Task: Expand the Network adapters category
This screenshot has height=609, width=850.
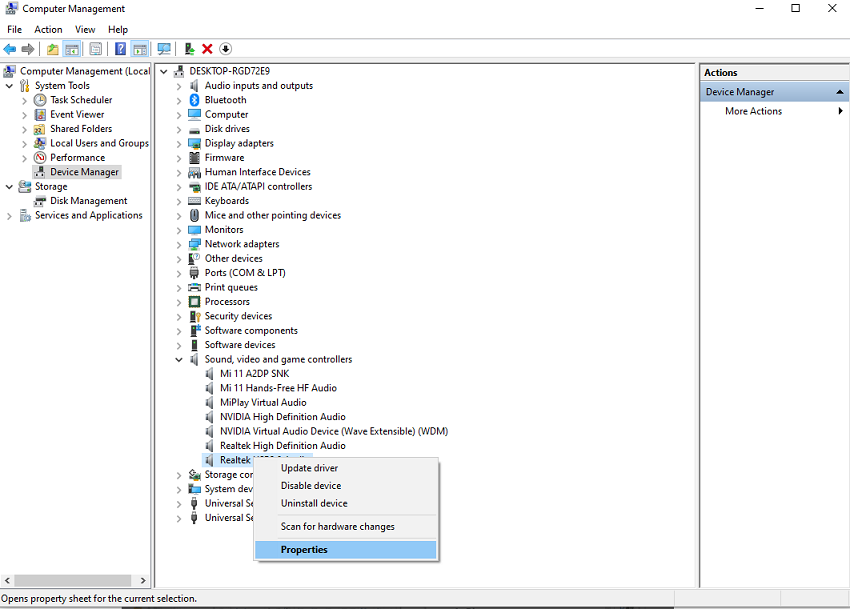Action: tap(180, 244)
